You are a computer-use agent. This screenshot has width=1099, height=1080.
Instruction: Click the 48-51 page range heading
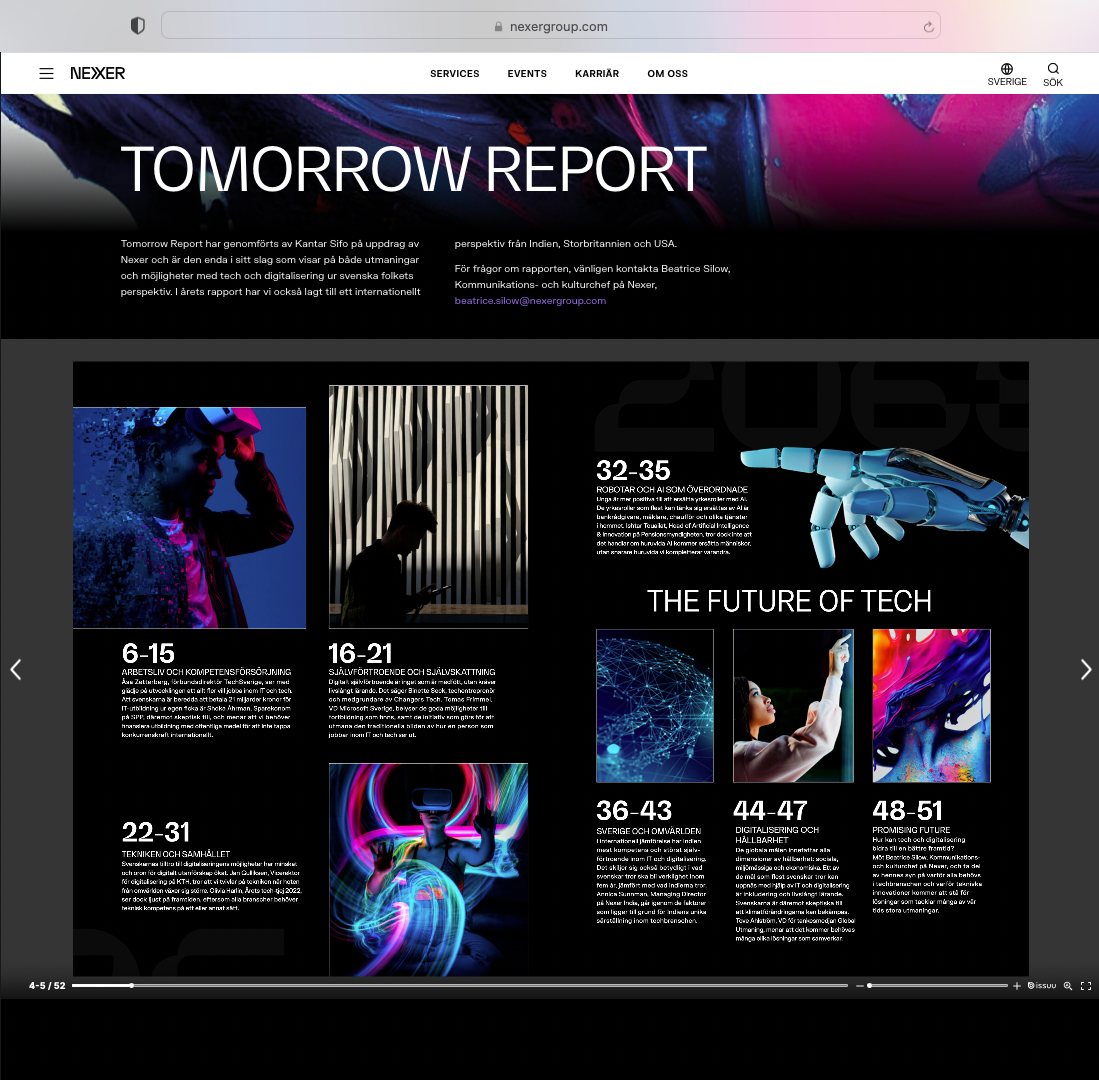[908, 810]
